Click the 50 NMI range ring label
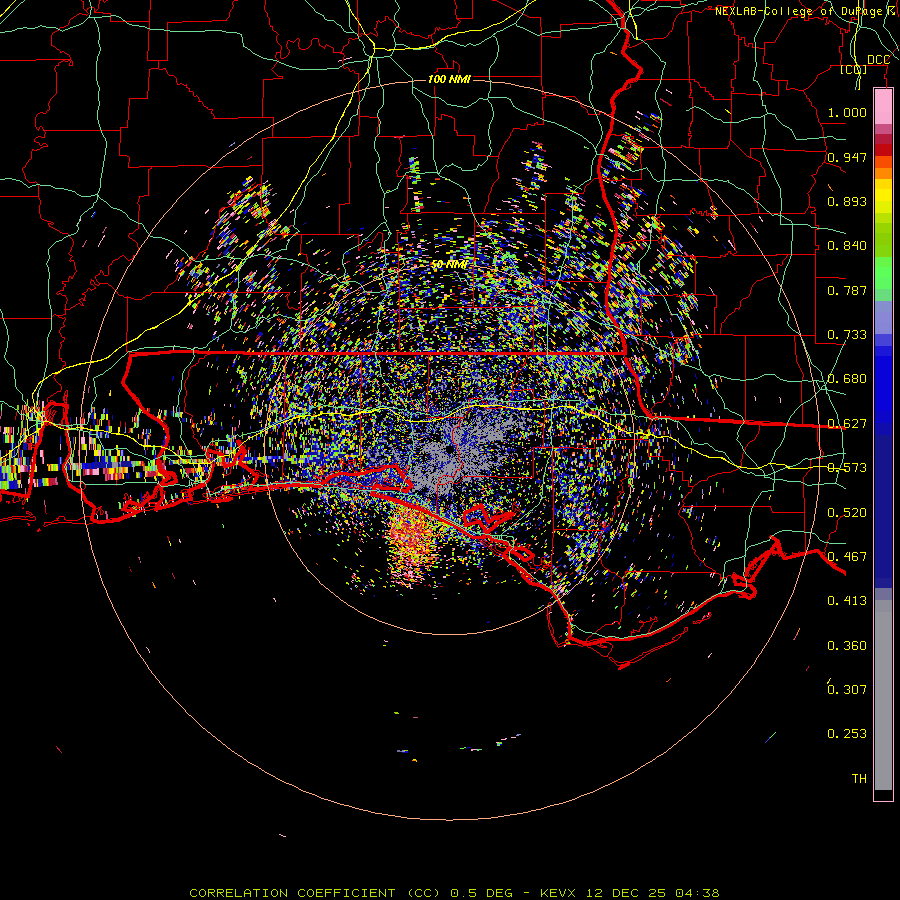 pyautogui.click(x=450, y=264)
